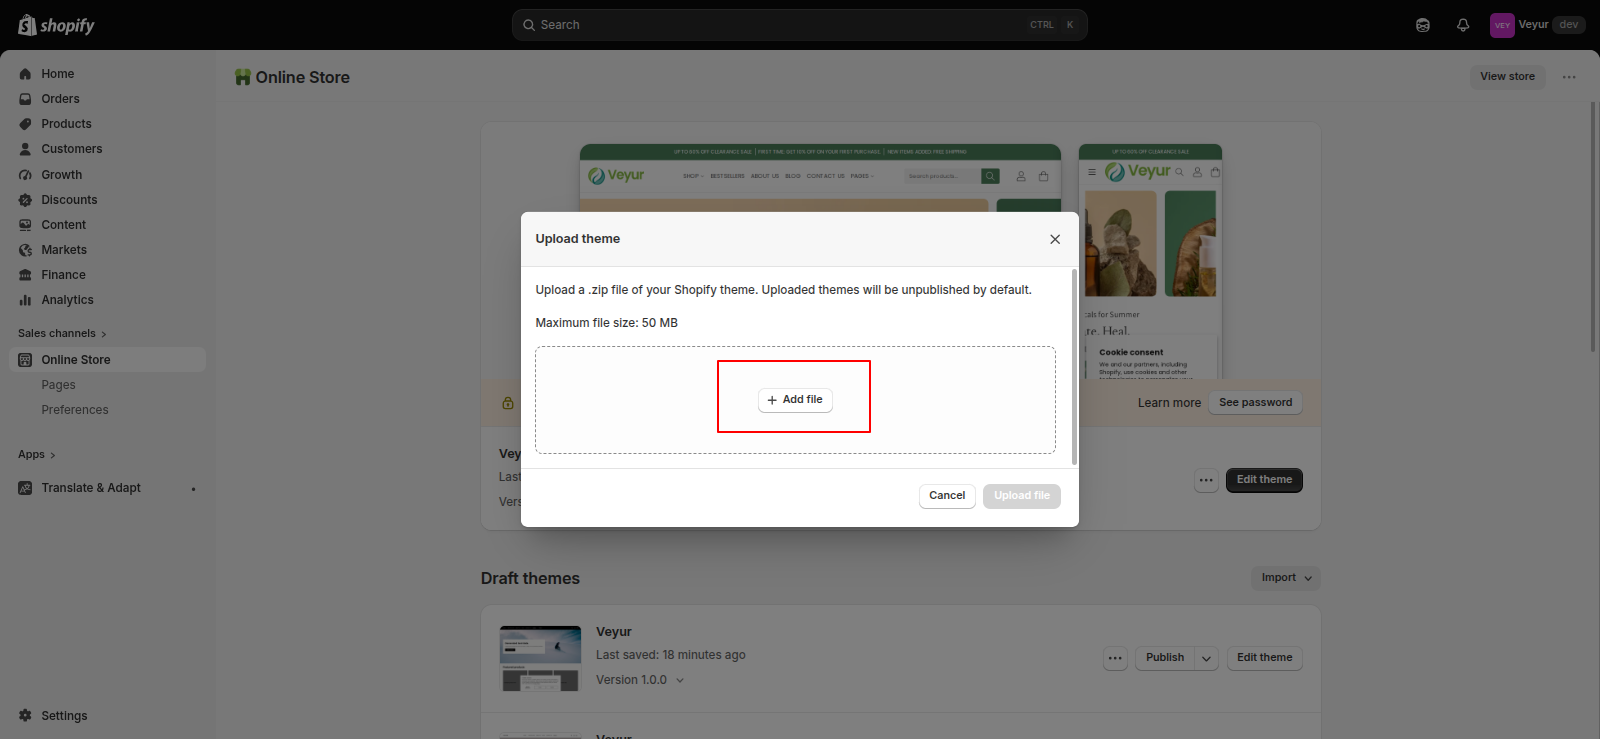The image size is (1600, 739).
Task: Click the Customers person icon
Action: point(25,149)
